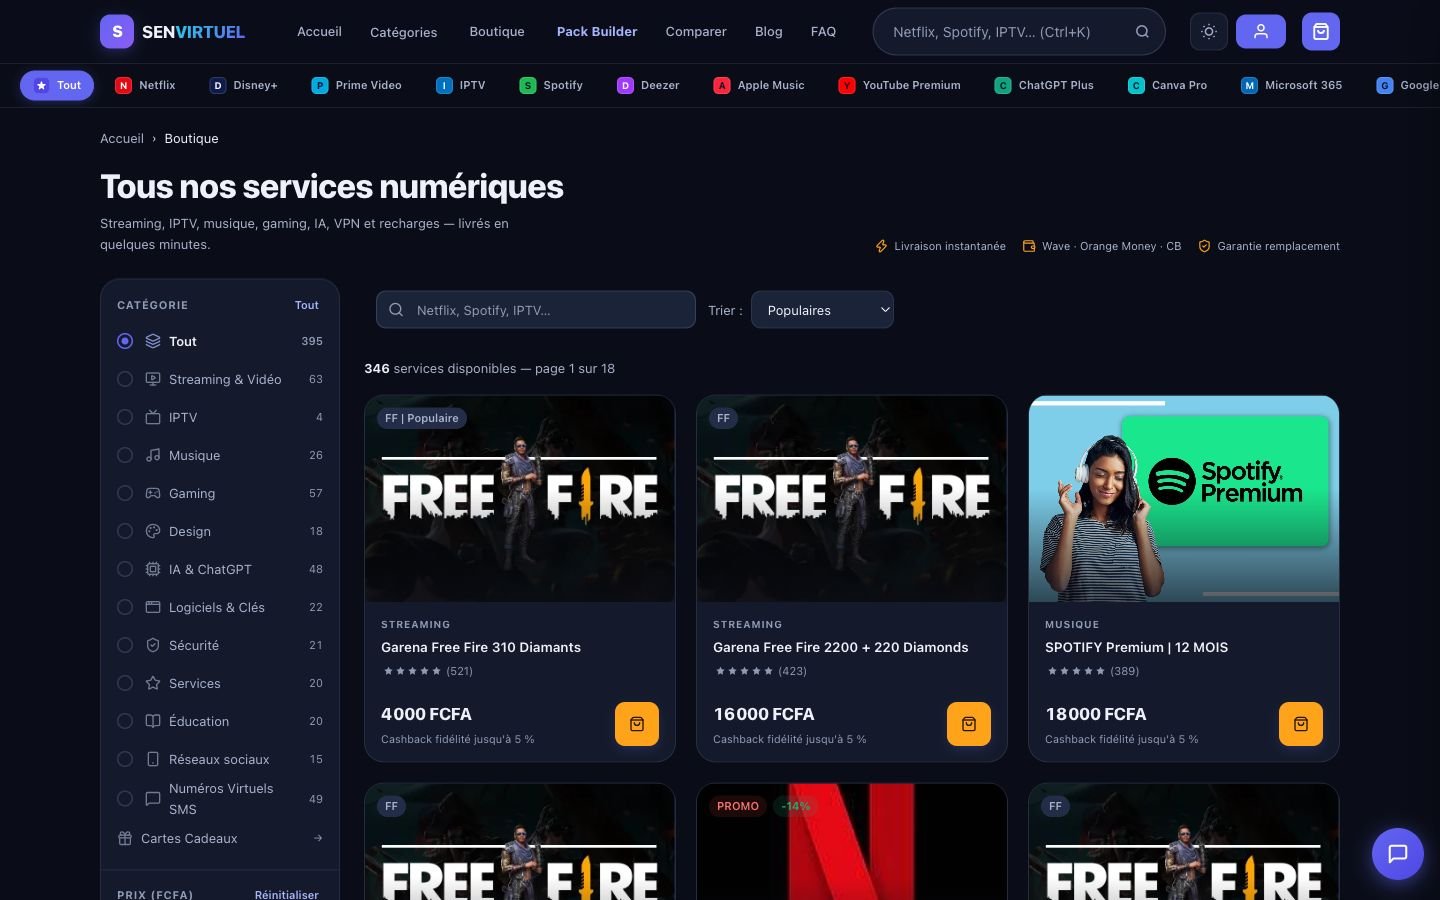This screenshot has width=1440, height=900.
Task: Click the YouTube Premium chip
Action: click(x=900, y=86)
